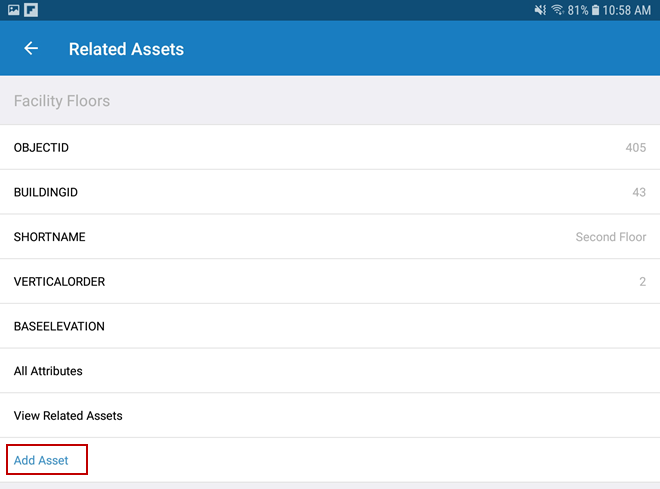Click the Add Asset link
The image size is (660, 489).
tap(42, 460)
